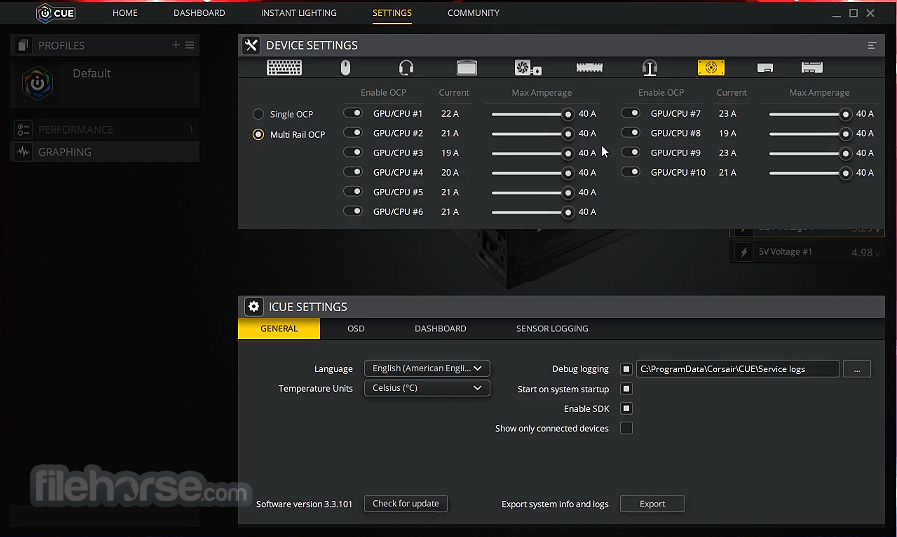Select the headset device icon
897x537 pixels.
(406, 67)
